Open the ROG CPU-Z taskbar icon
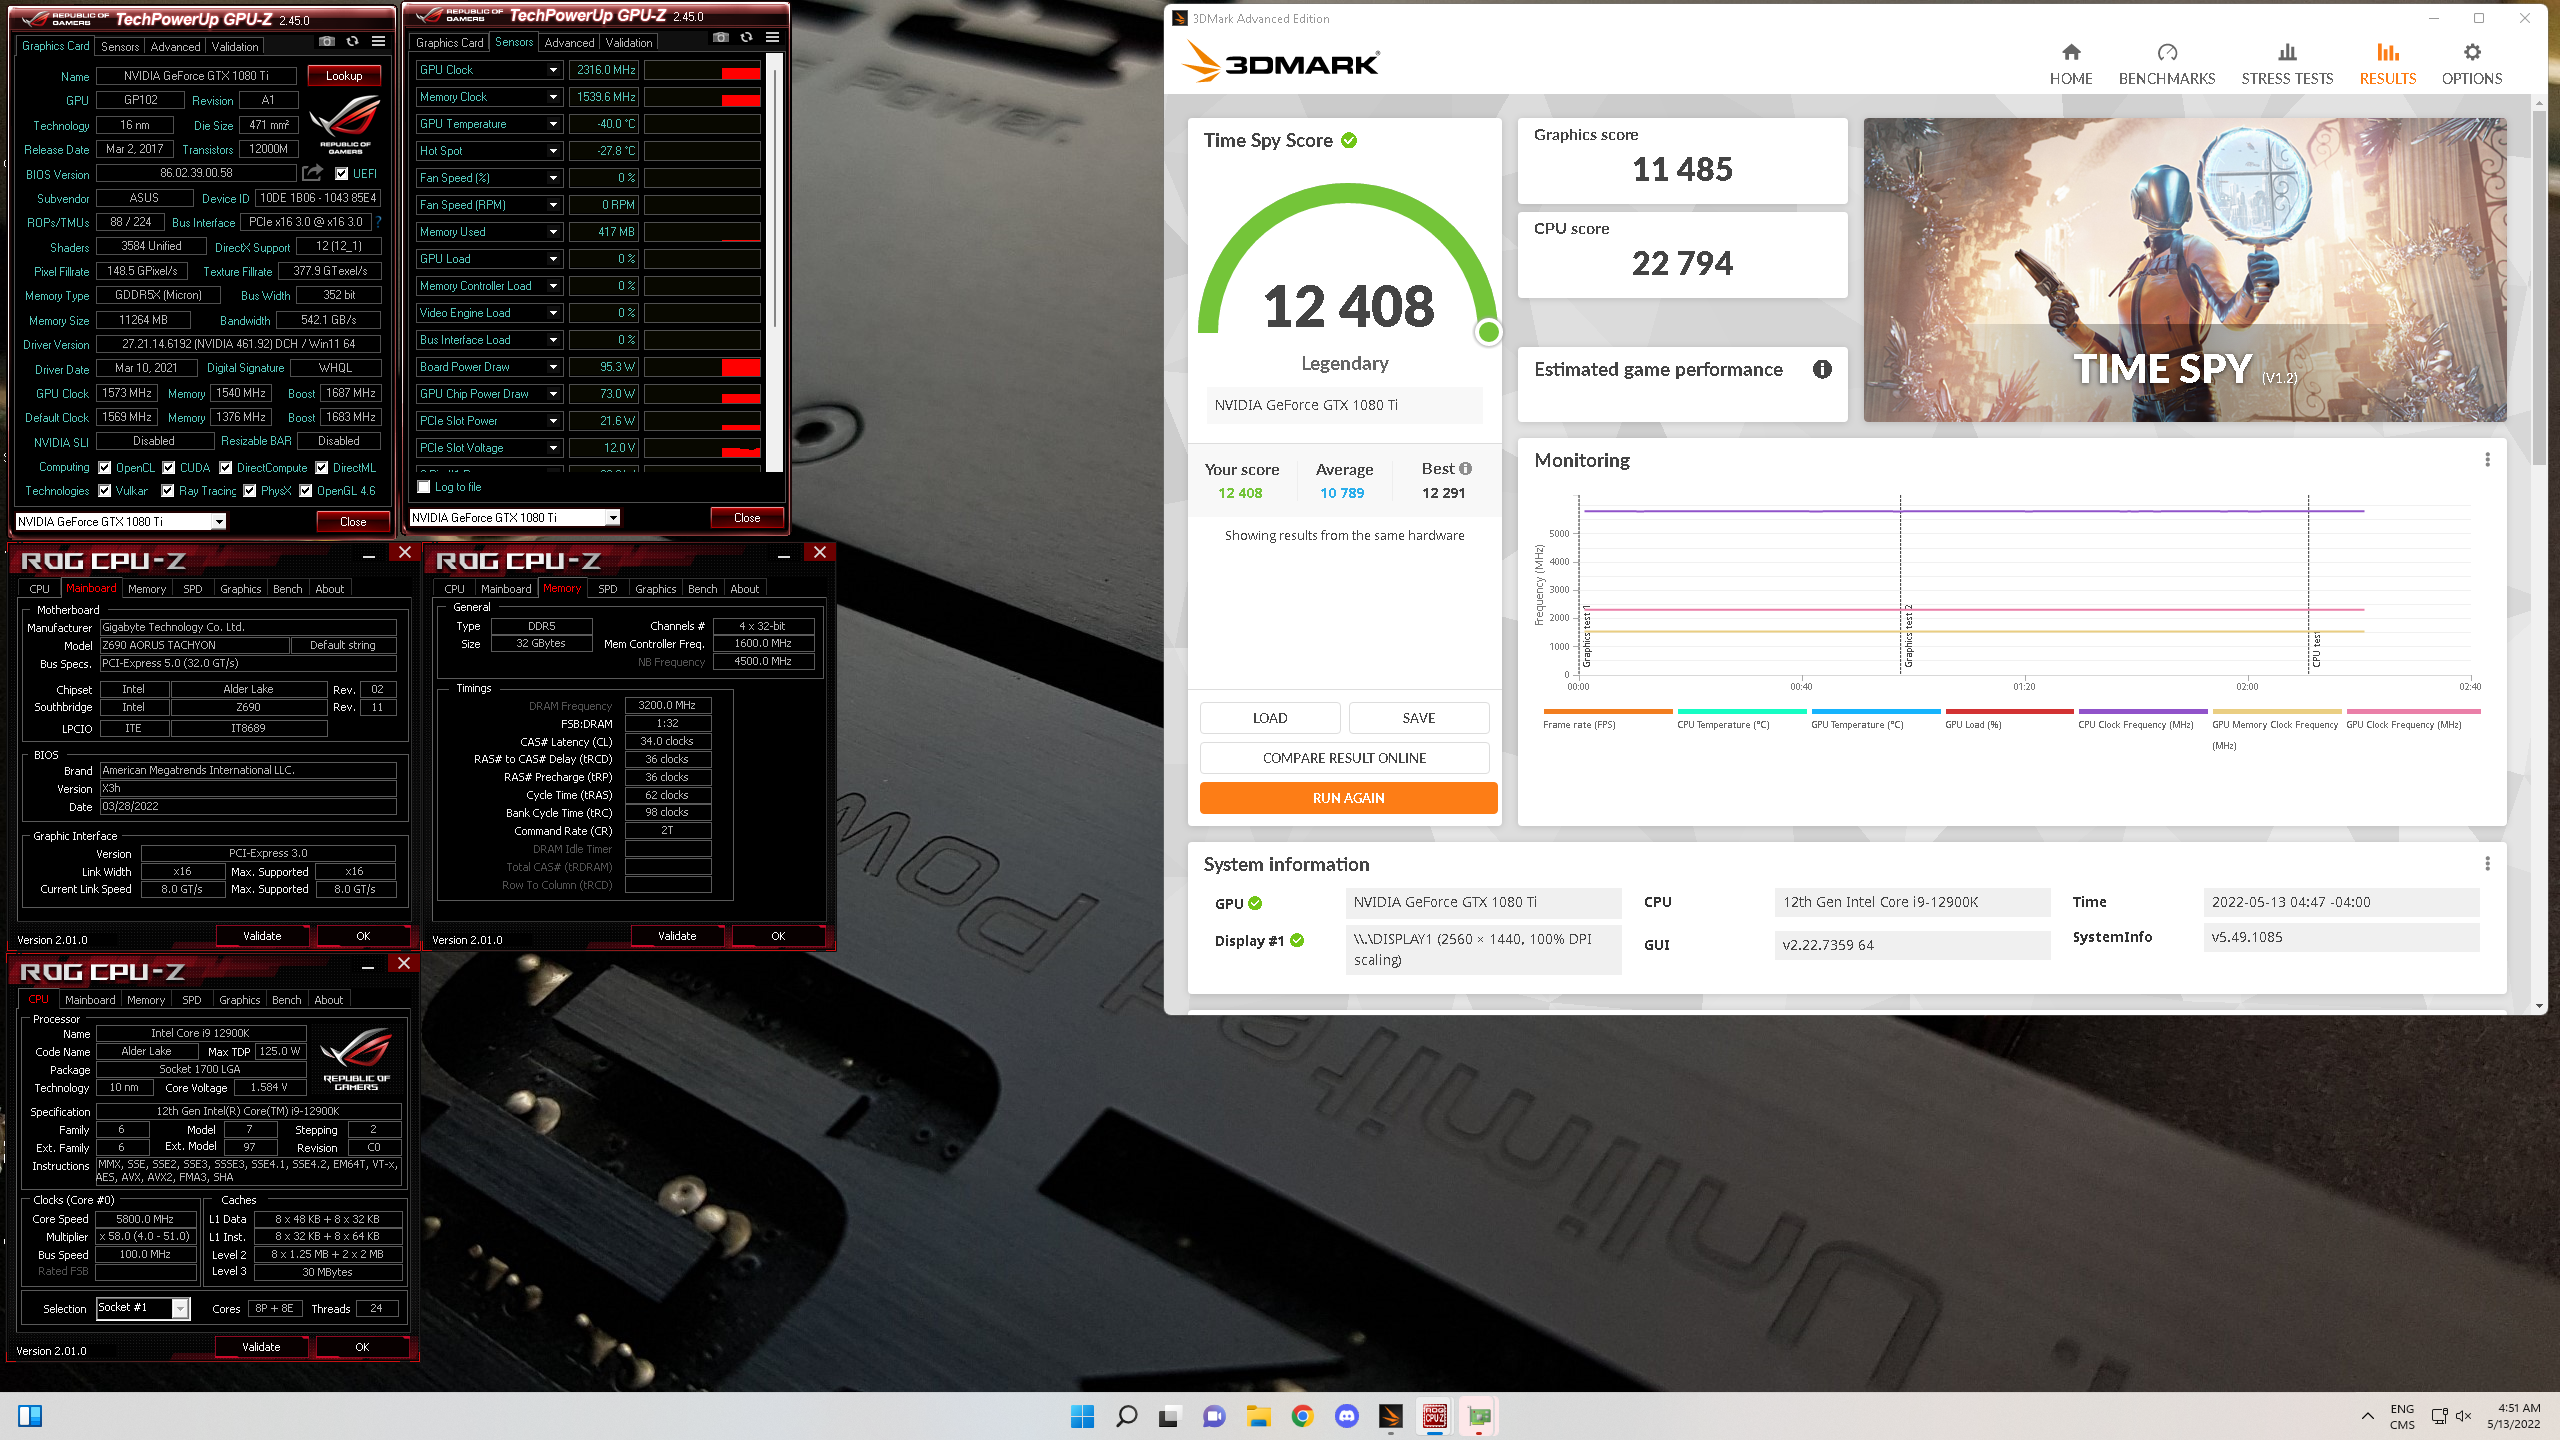Viewport: 2560px width, 1440px height. [x=1435, y=1416]
